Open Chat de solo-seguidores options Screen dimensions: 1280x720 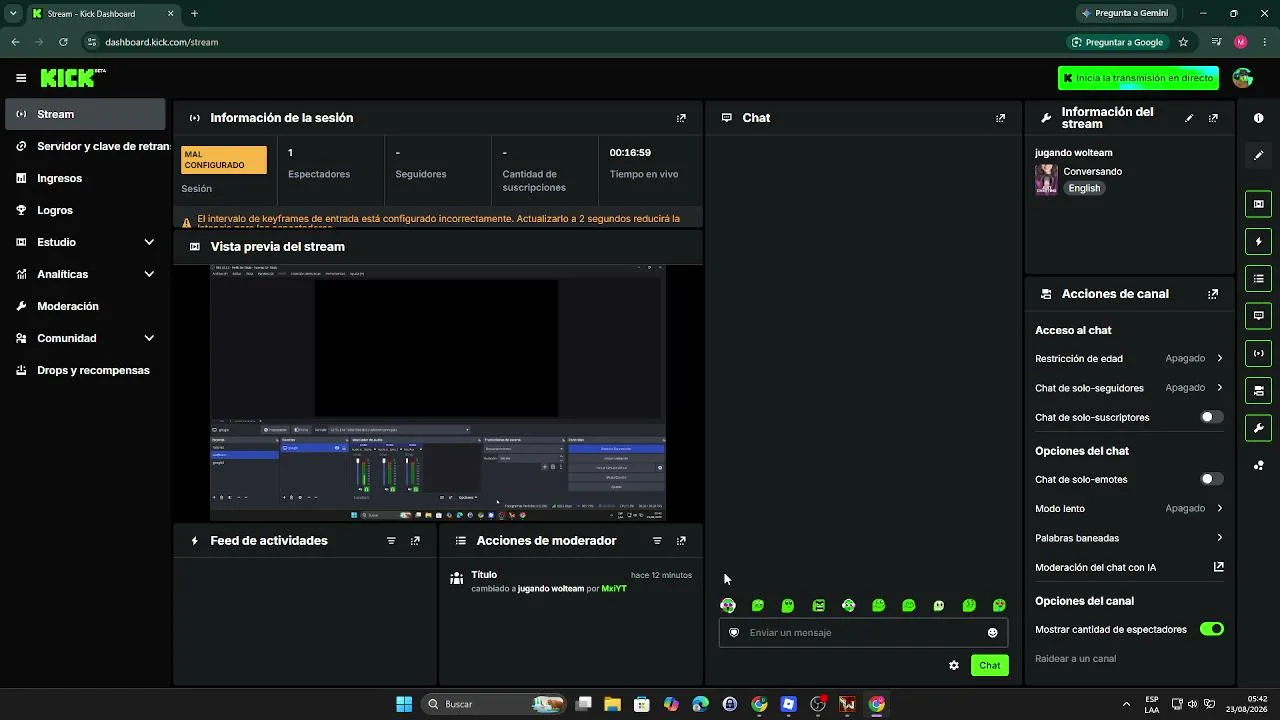pyautogui.click(x=1129, y=388)
